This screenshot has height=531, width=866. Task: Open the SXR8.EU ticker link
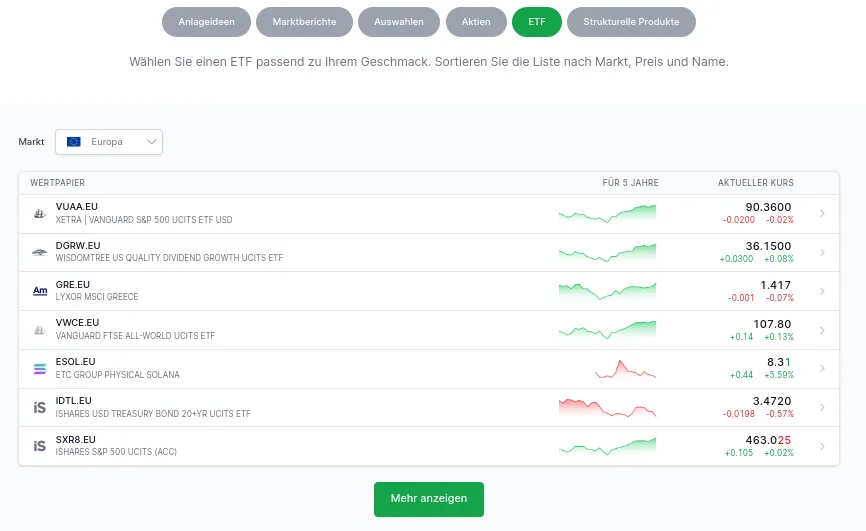point(76,439)
